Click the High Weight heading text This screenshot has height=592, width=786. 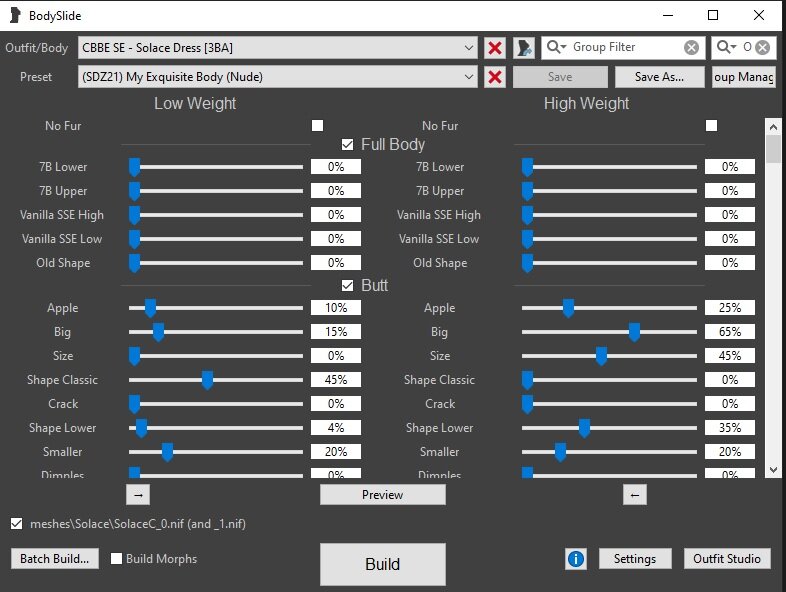click(x=586, y=103)
